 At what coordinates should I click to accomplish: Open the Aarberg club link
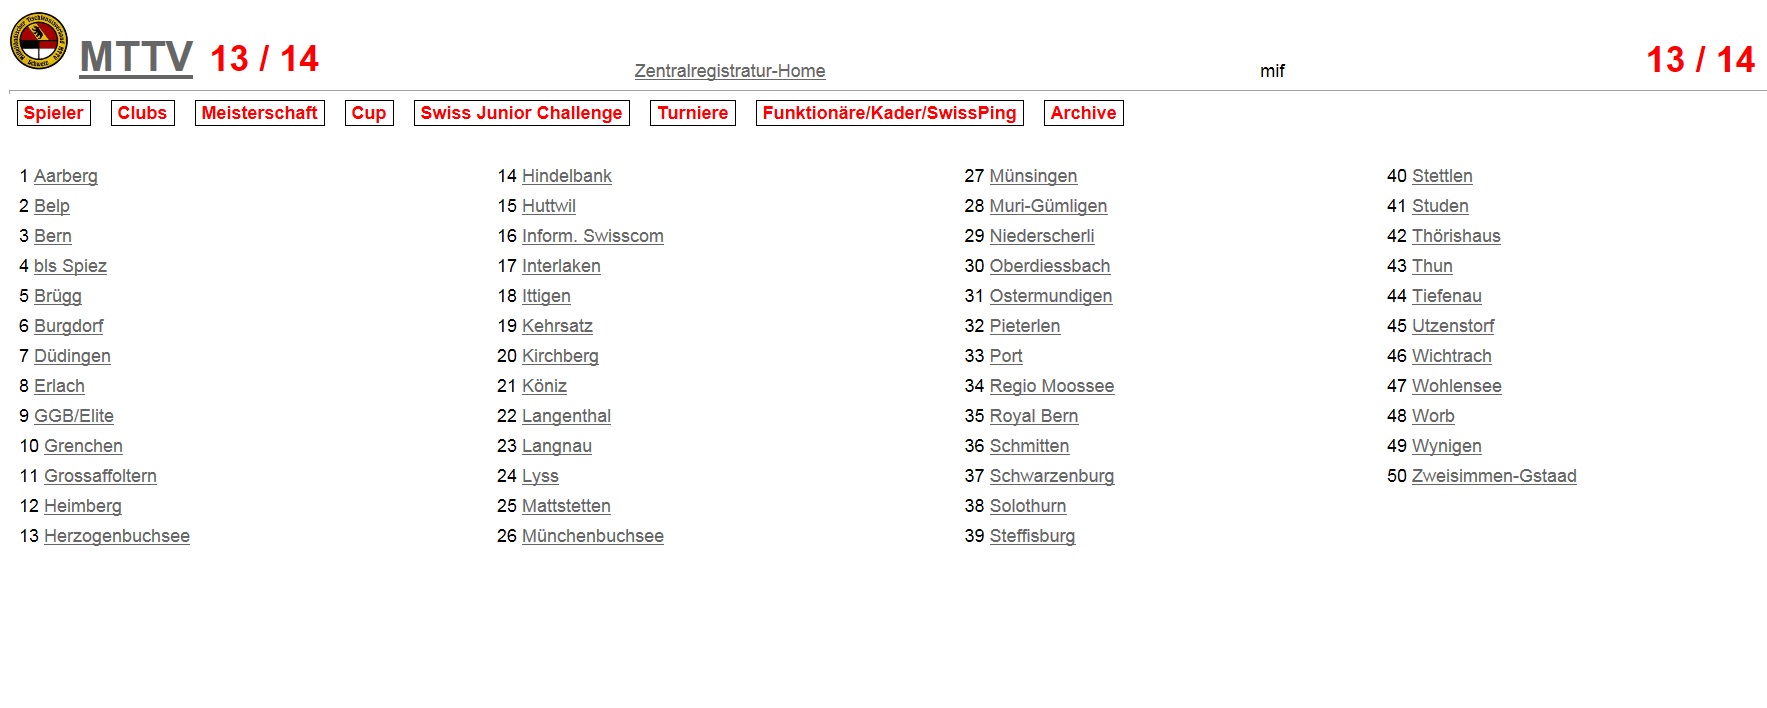point(66,176)
